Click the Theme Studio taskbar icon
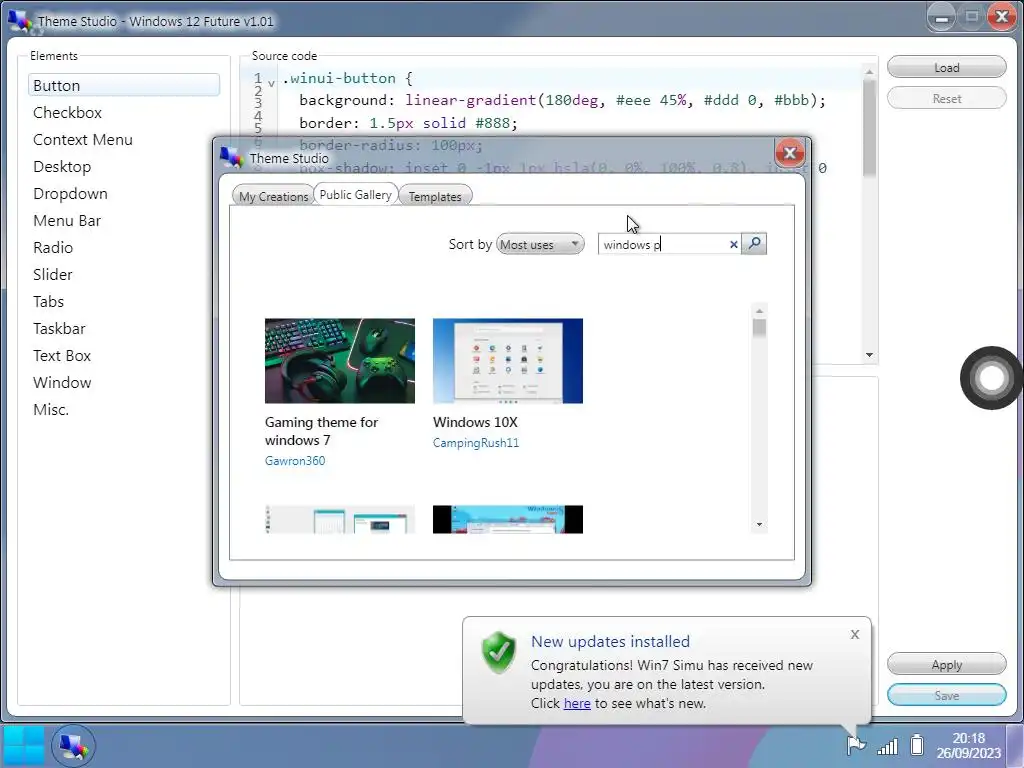Screen dimensions: 1024x768 [73, 746]
